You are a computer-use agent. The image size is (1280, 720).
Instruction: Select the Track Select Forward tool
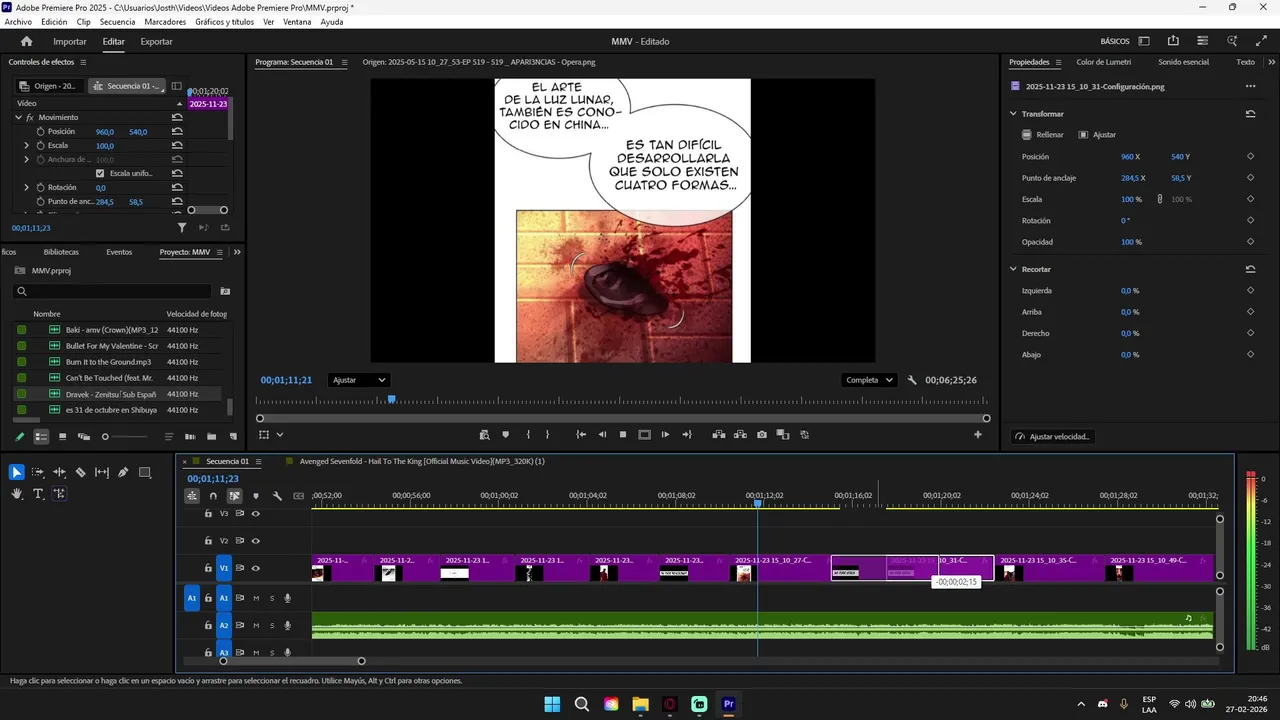coord(38,472)
